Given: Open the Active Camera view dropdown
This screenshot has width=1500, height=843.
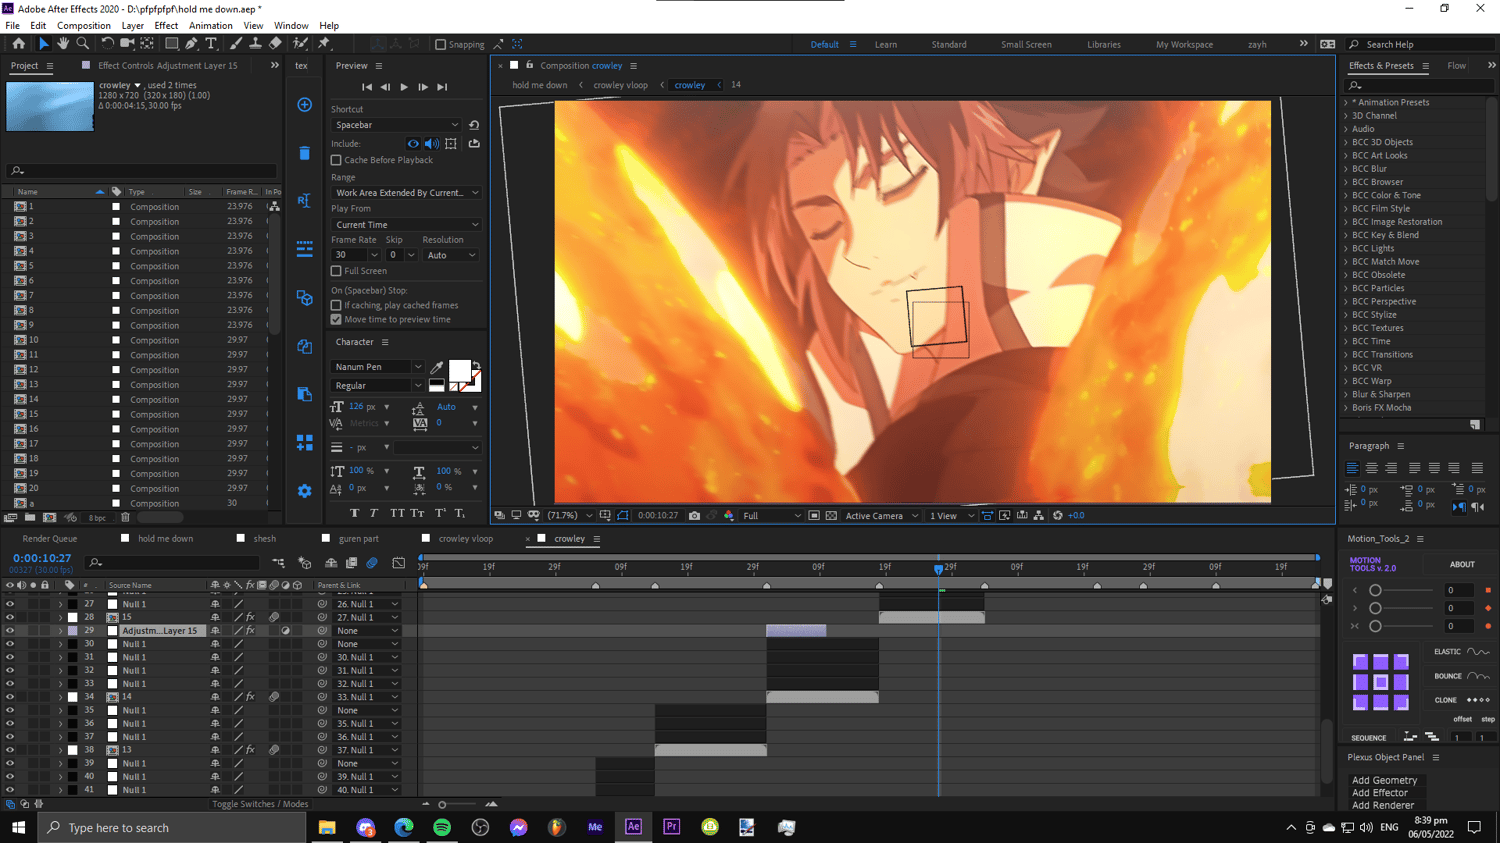Looking at the screenshot, I should 882,516.
